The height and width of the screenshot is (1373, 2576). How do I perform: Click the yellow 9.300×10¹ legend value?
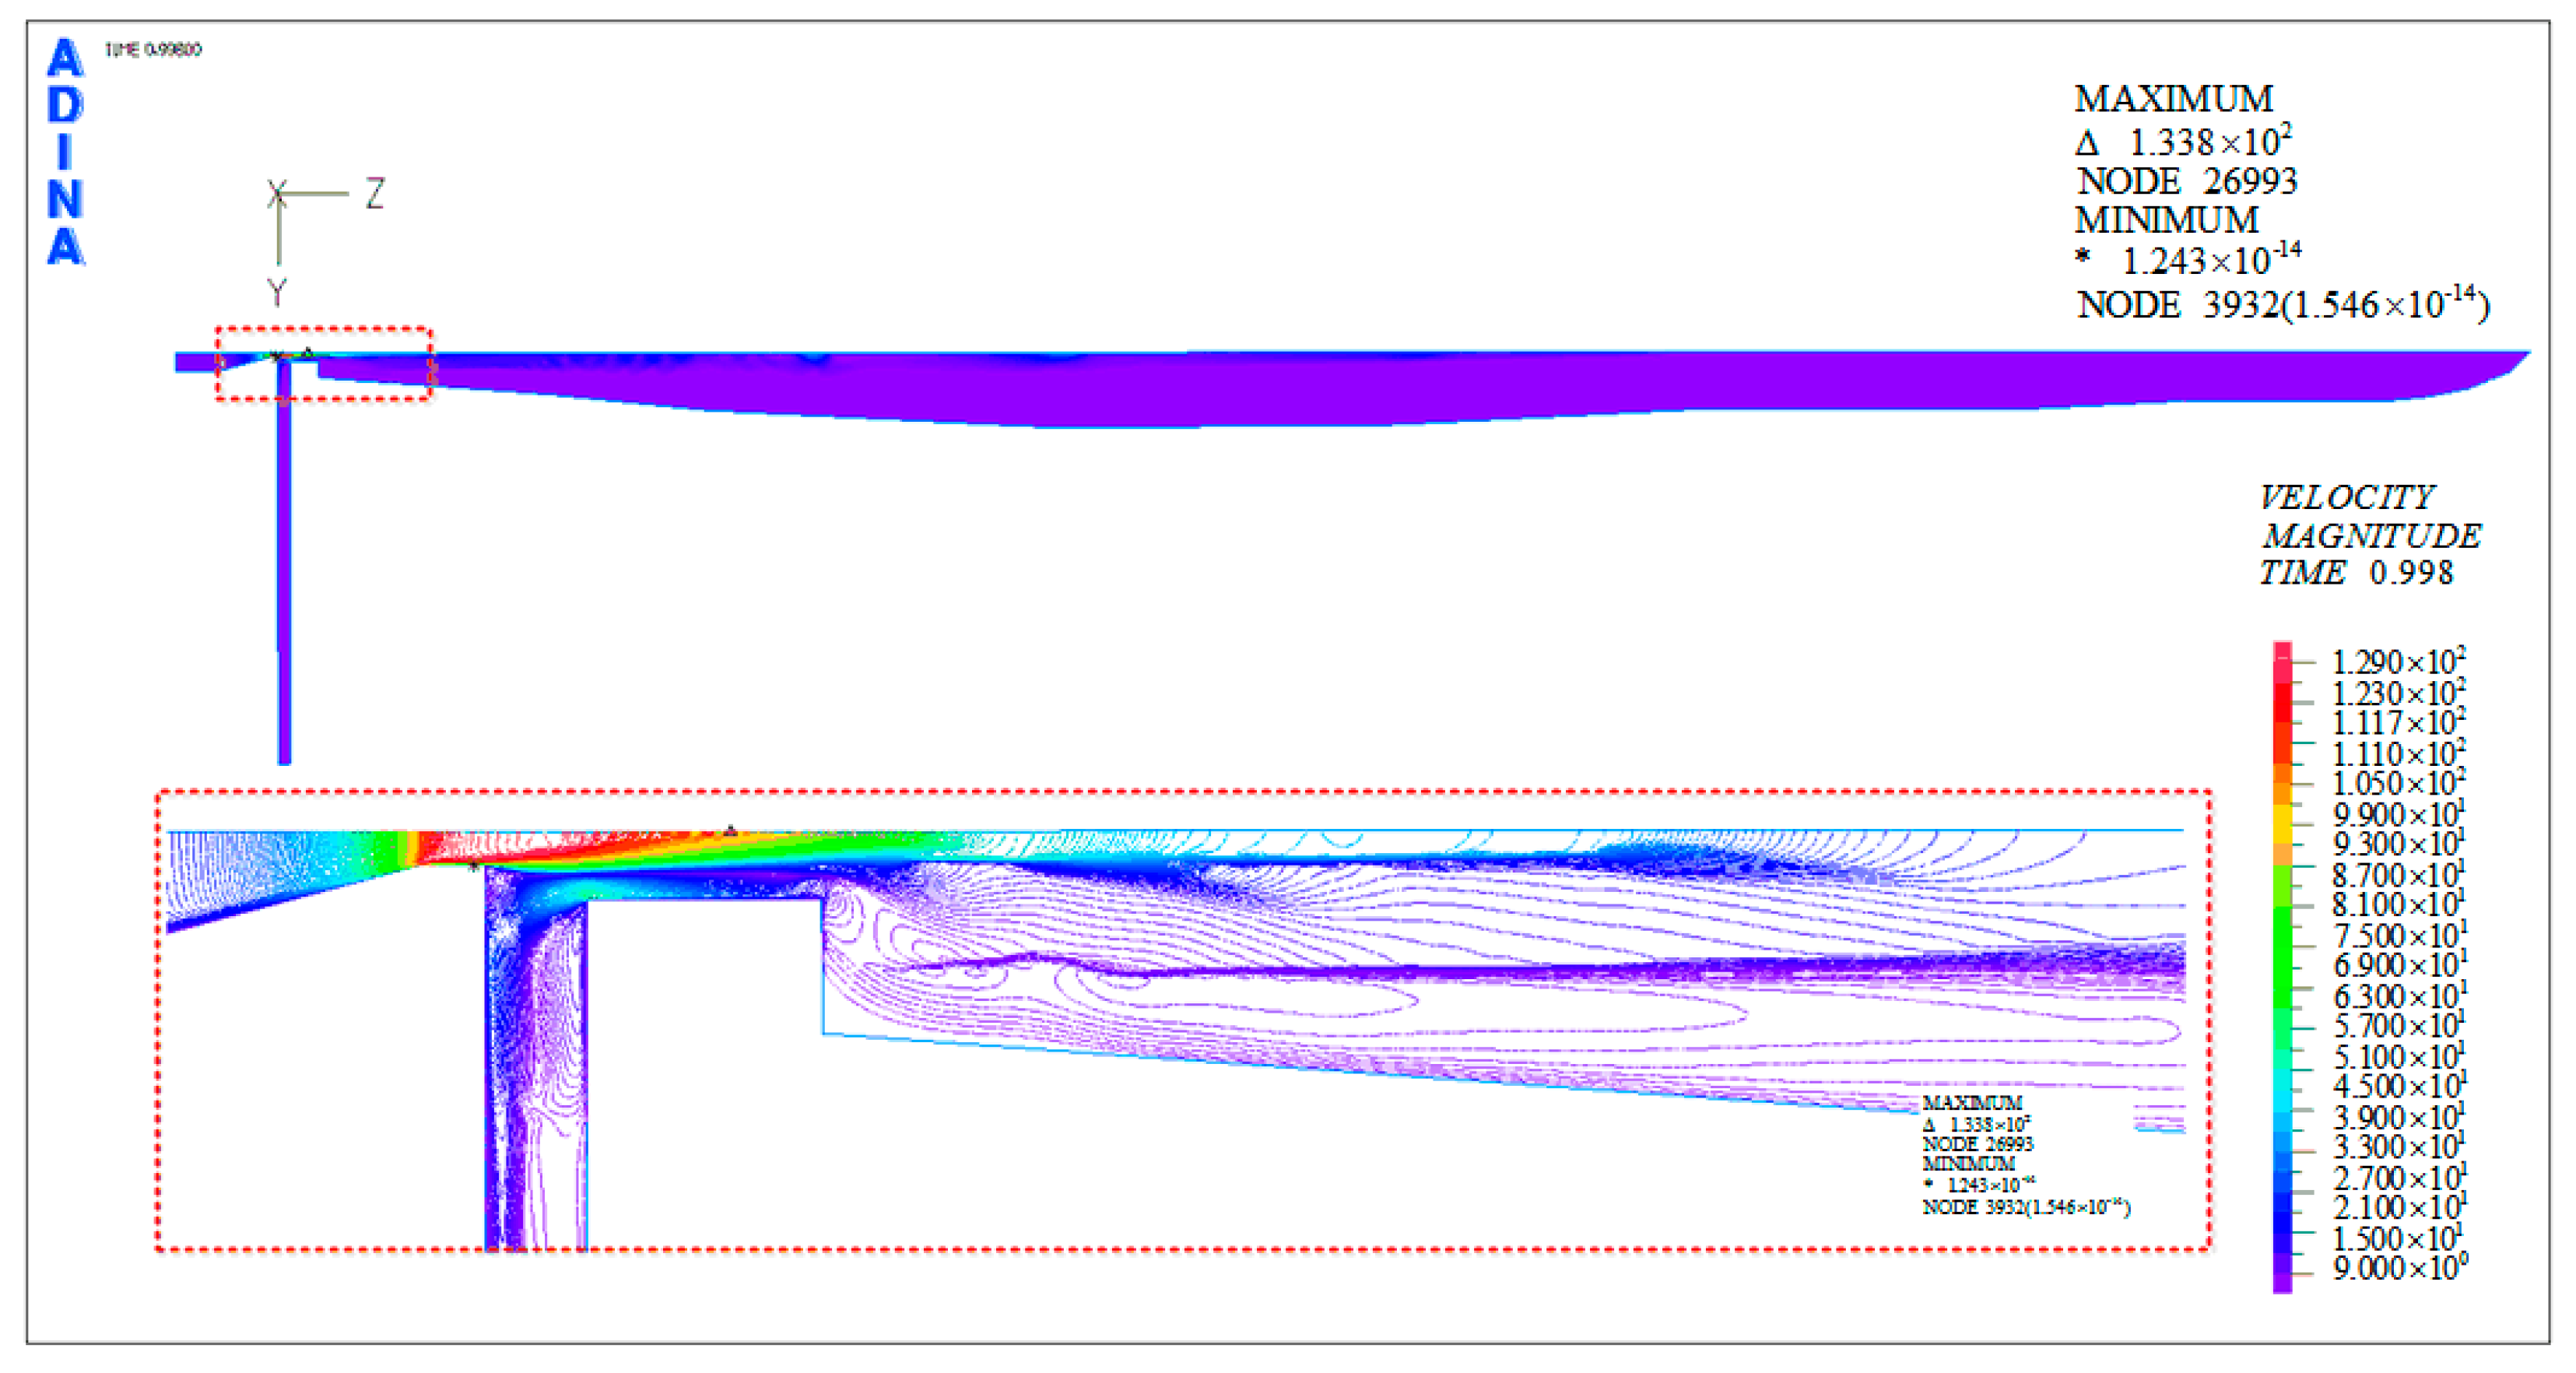2397,844
